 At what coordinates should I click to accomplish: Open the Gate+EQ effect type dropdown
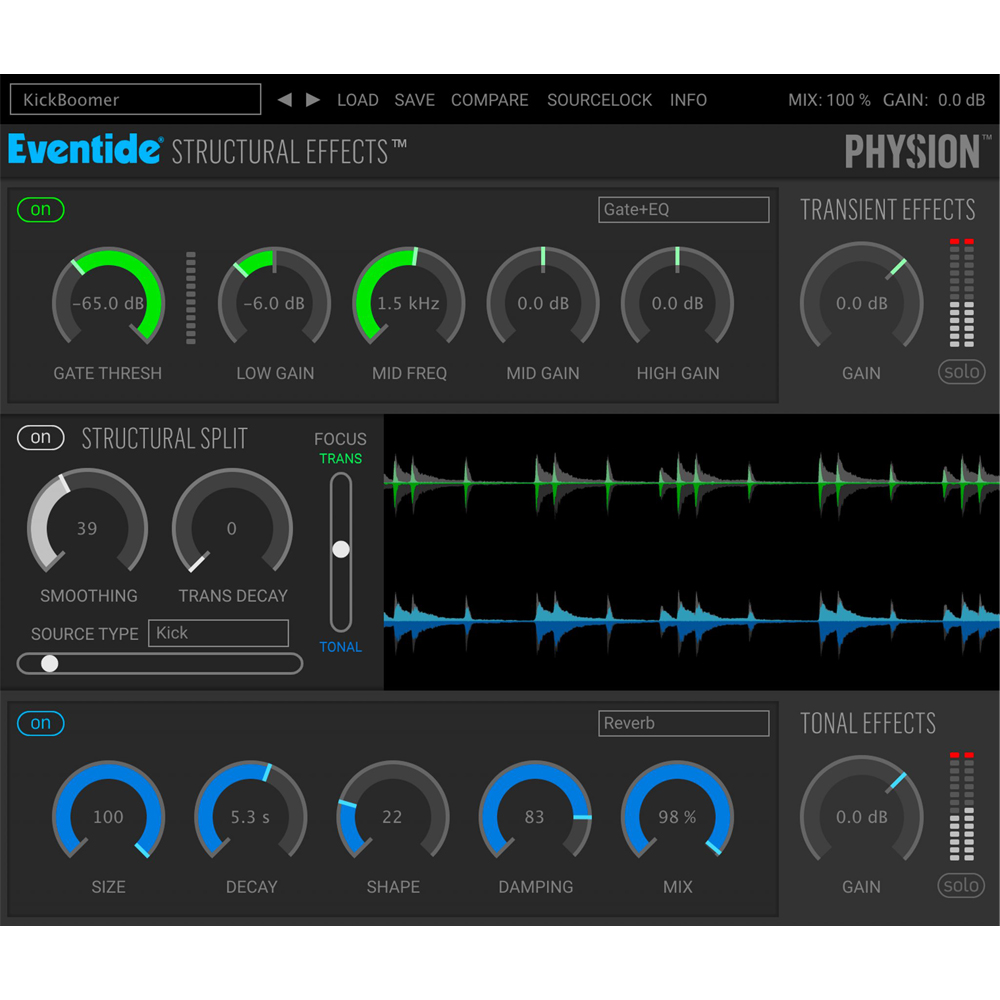coord(684,210)
